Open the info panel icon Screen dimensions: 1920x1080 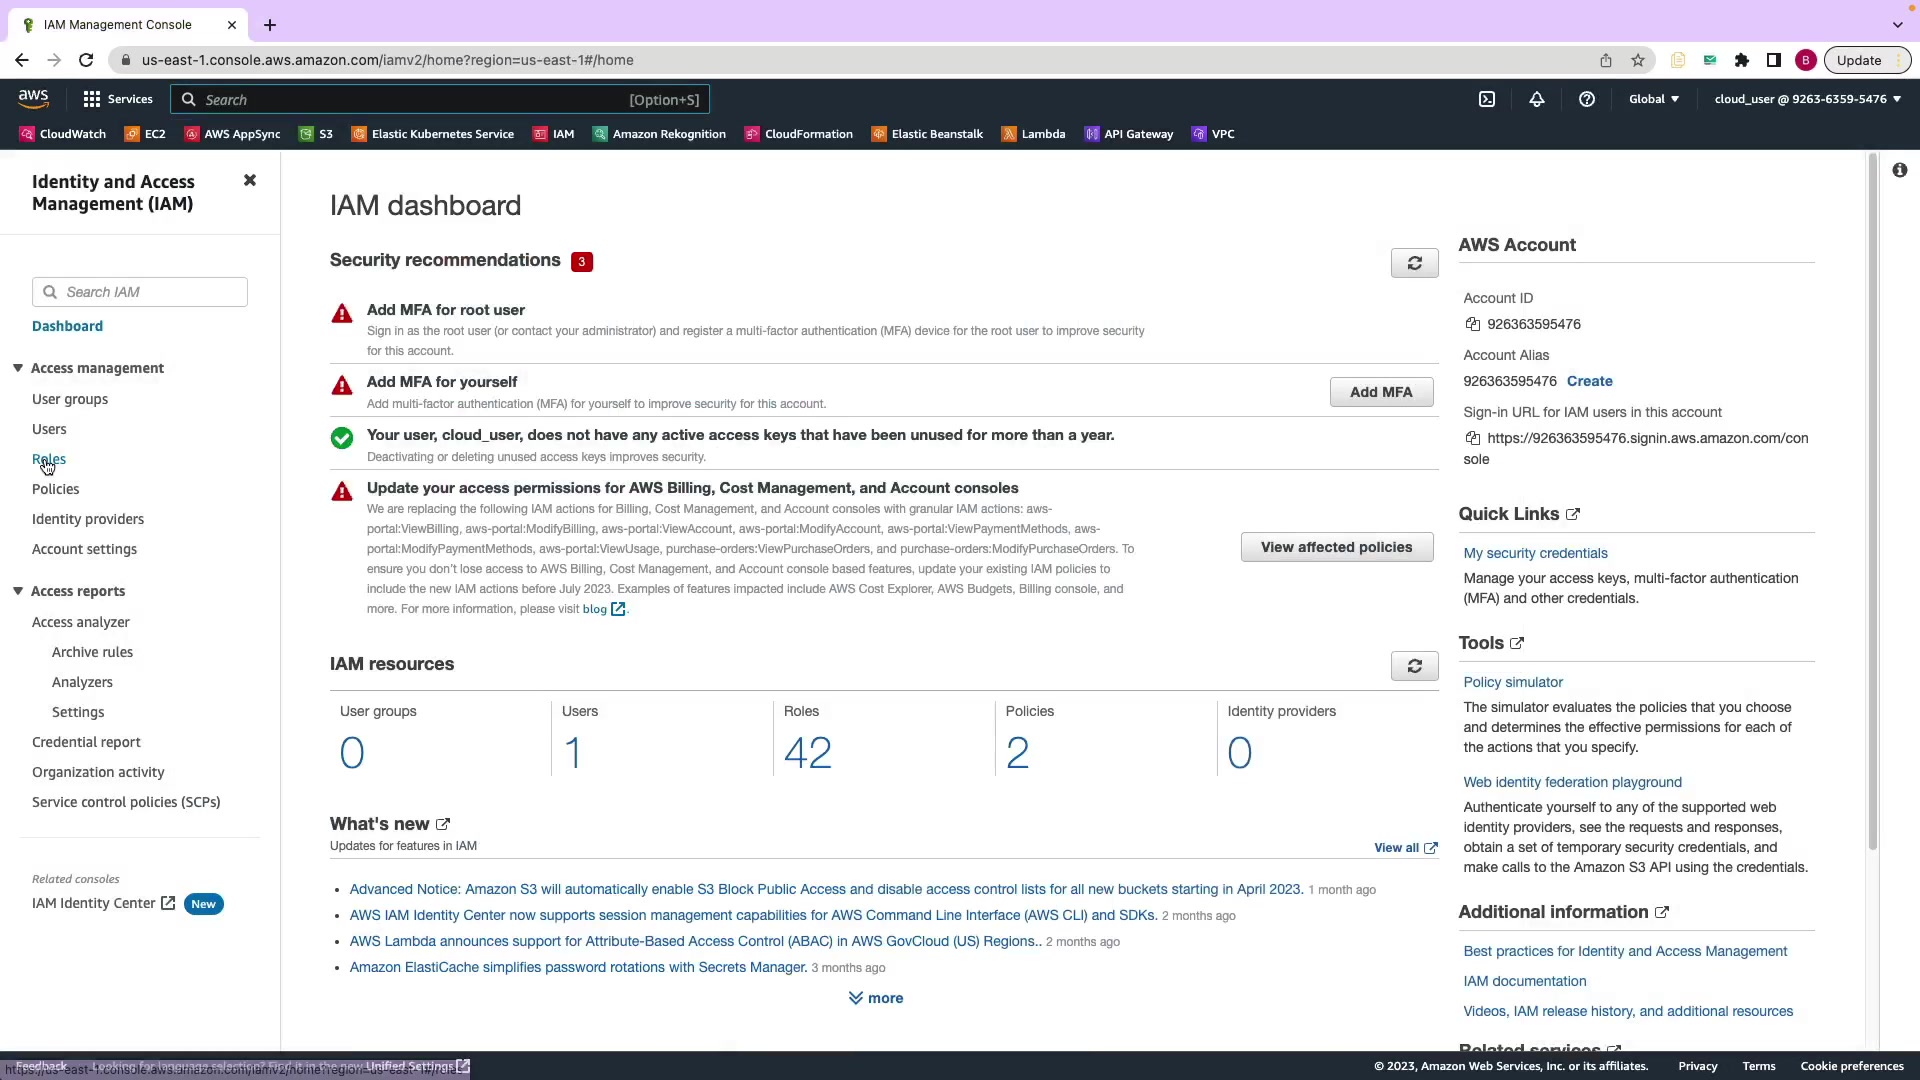coord(1899,170)
